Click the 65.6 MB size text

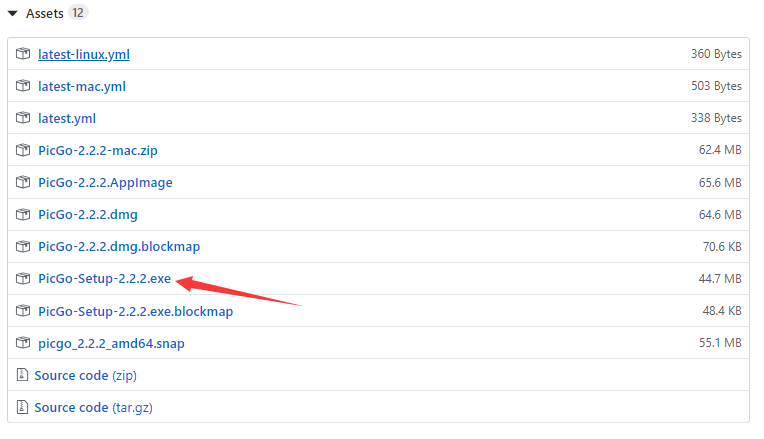720,182
